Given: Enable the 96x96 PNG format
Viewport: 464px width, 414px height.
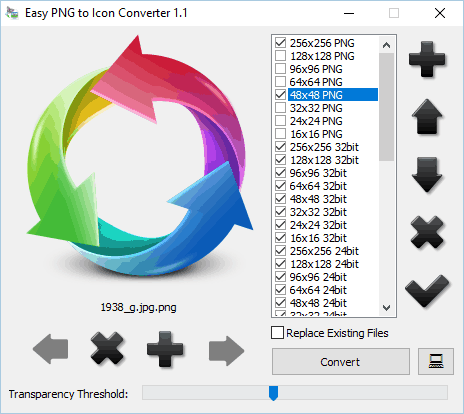Looking at the screenshot, I should (281, 69).
